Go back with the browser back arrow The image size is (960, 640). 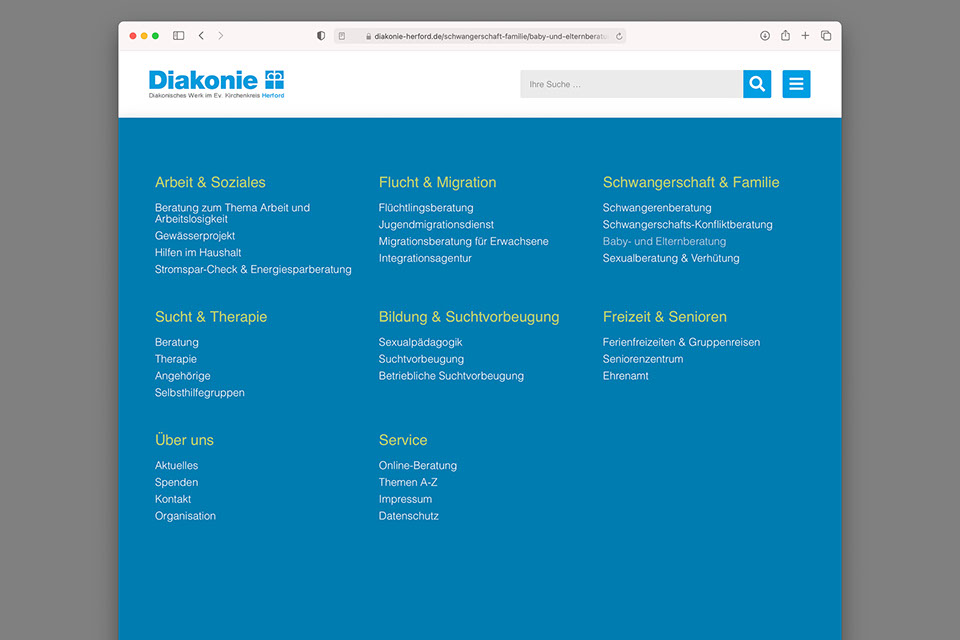(201, 36)
